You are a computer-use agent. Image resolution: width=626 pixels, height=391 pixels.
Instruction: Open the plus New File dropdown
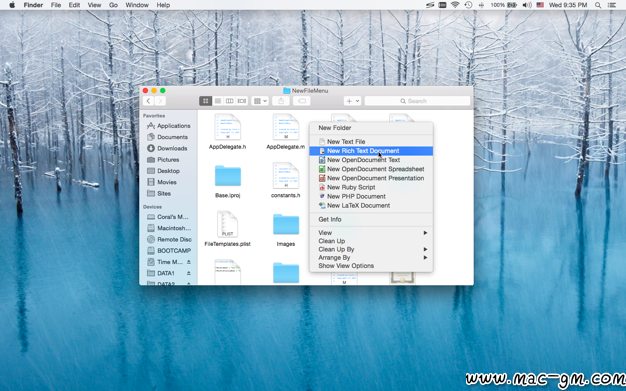[353, 101]
